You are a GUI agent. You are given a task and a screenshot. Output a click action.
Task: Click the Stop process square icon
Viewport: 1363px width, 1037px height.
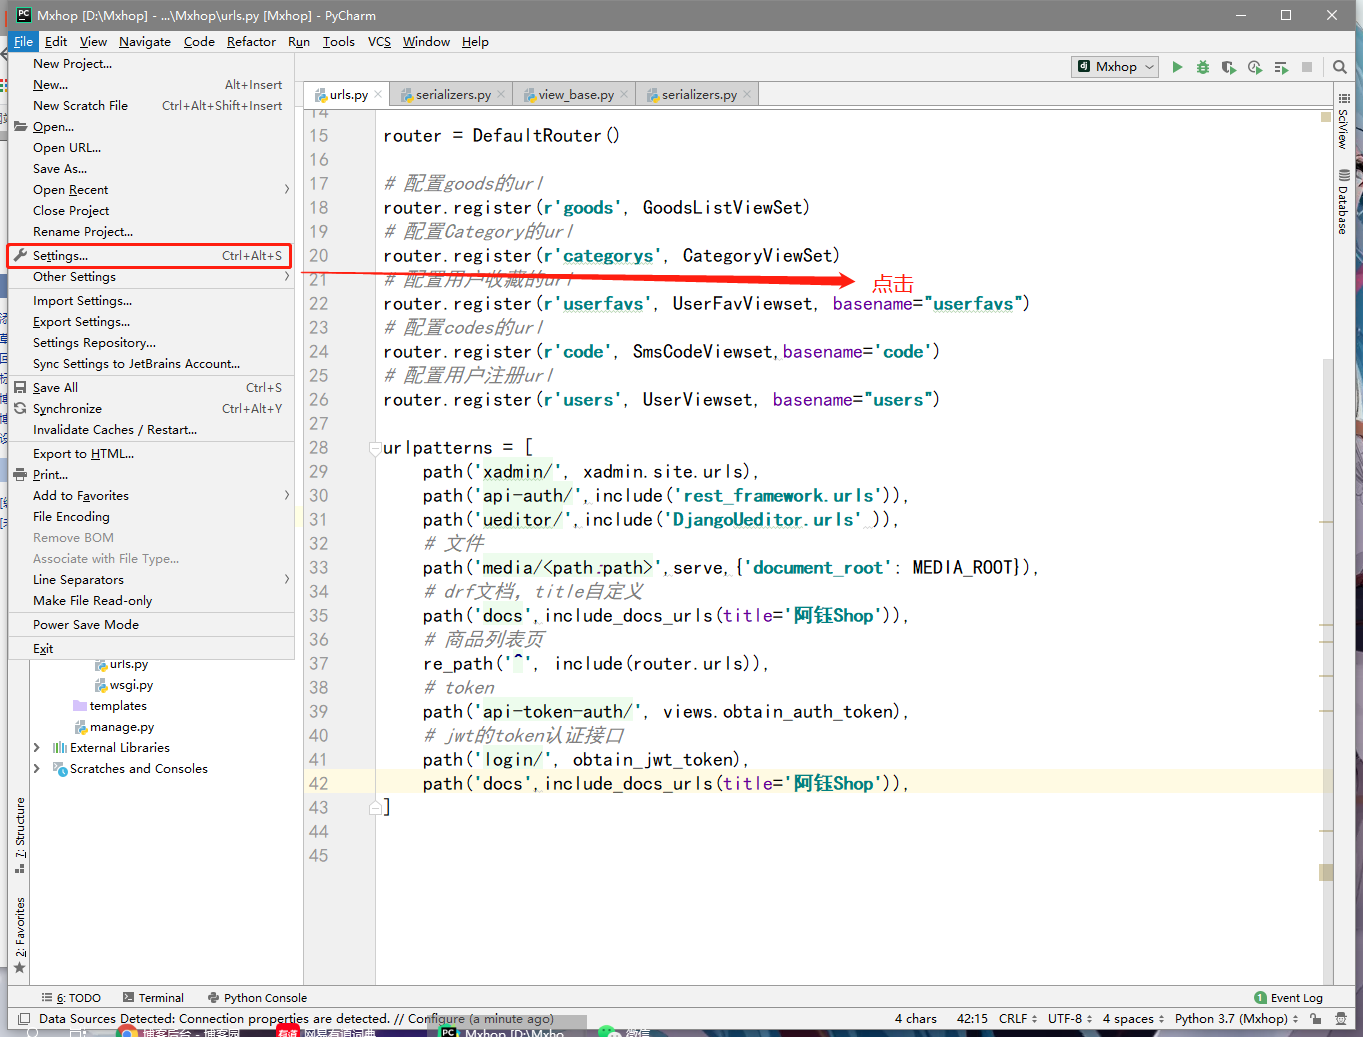point(1307,67)
